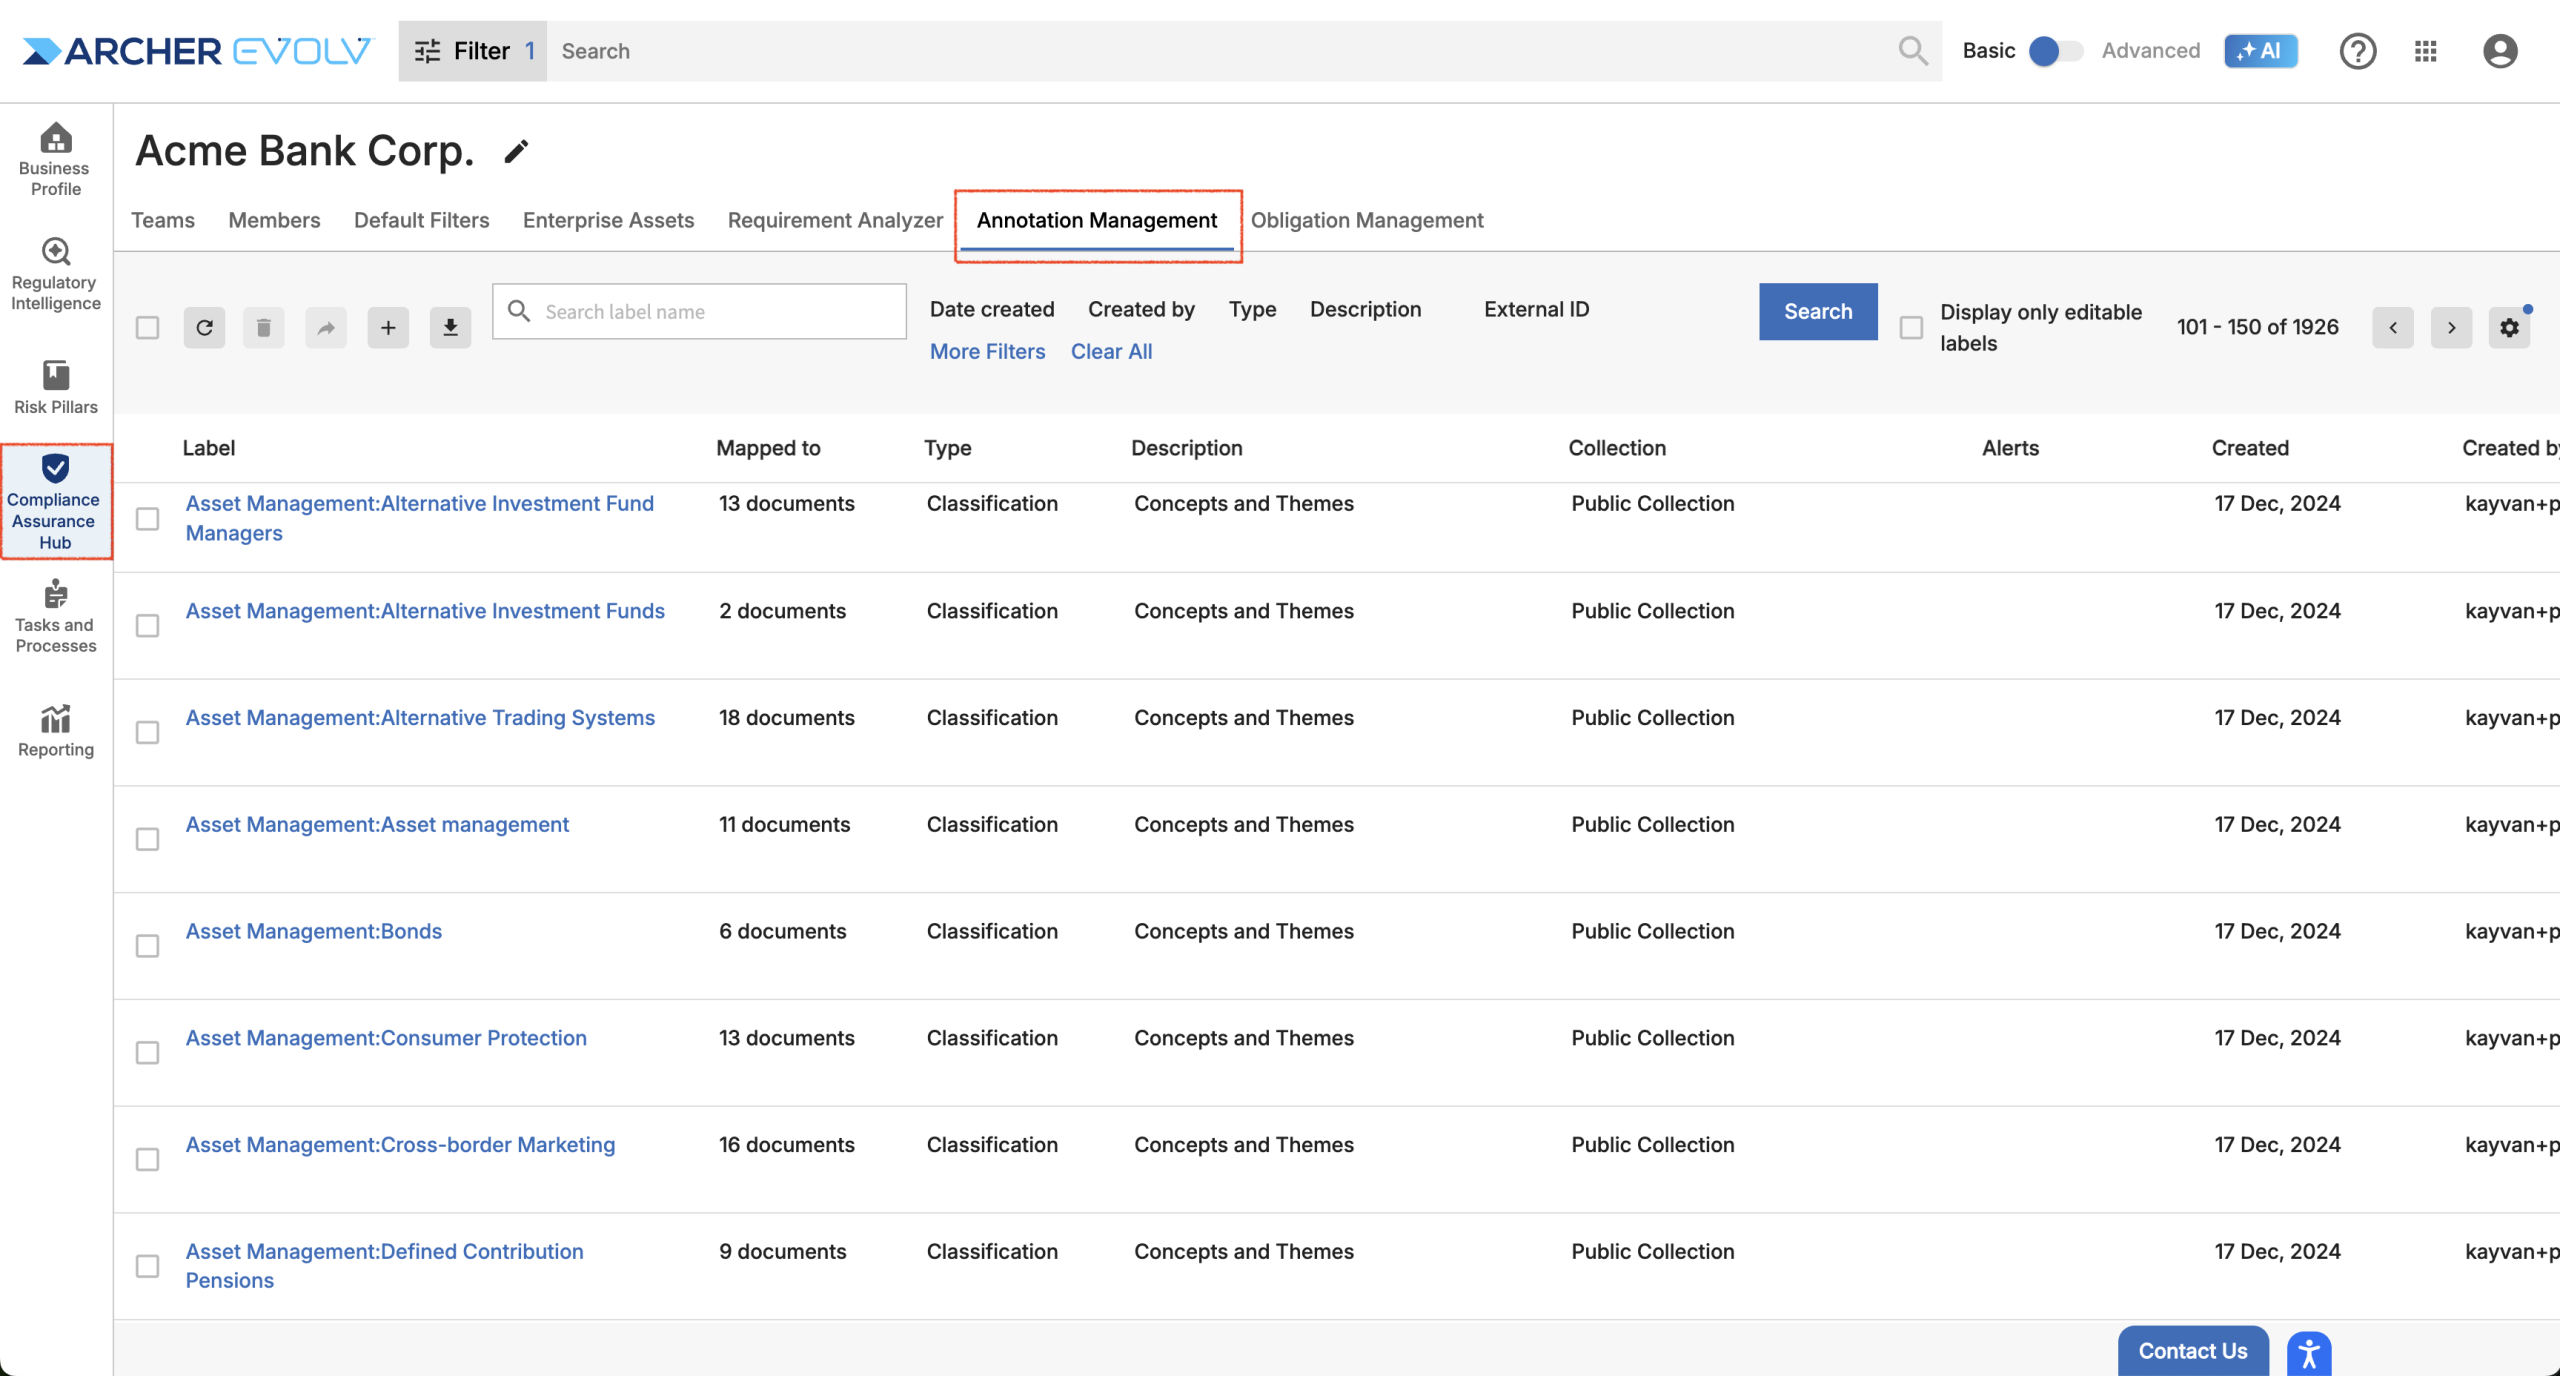Switch to Obligation Management tab
This screenshot has width=2560, height=1376.
1366,220
